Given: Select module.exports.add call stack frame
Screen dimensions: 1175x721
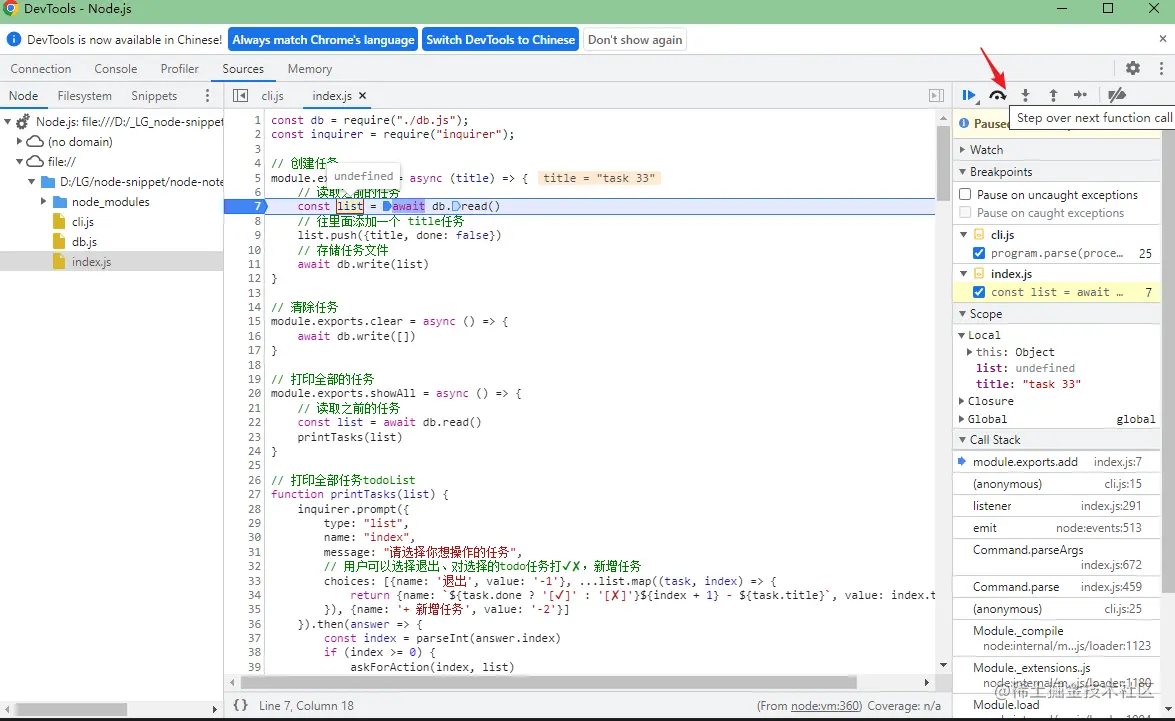Looking at the screenshot, I should [1057, 462].
